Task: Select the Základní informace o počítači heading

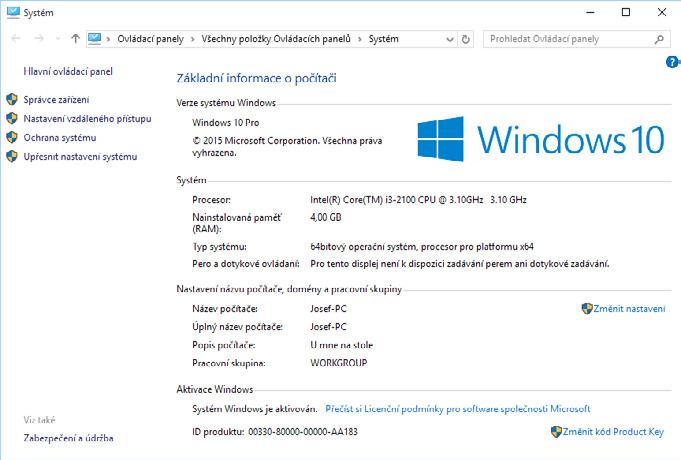Action: click(256, 78)
